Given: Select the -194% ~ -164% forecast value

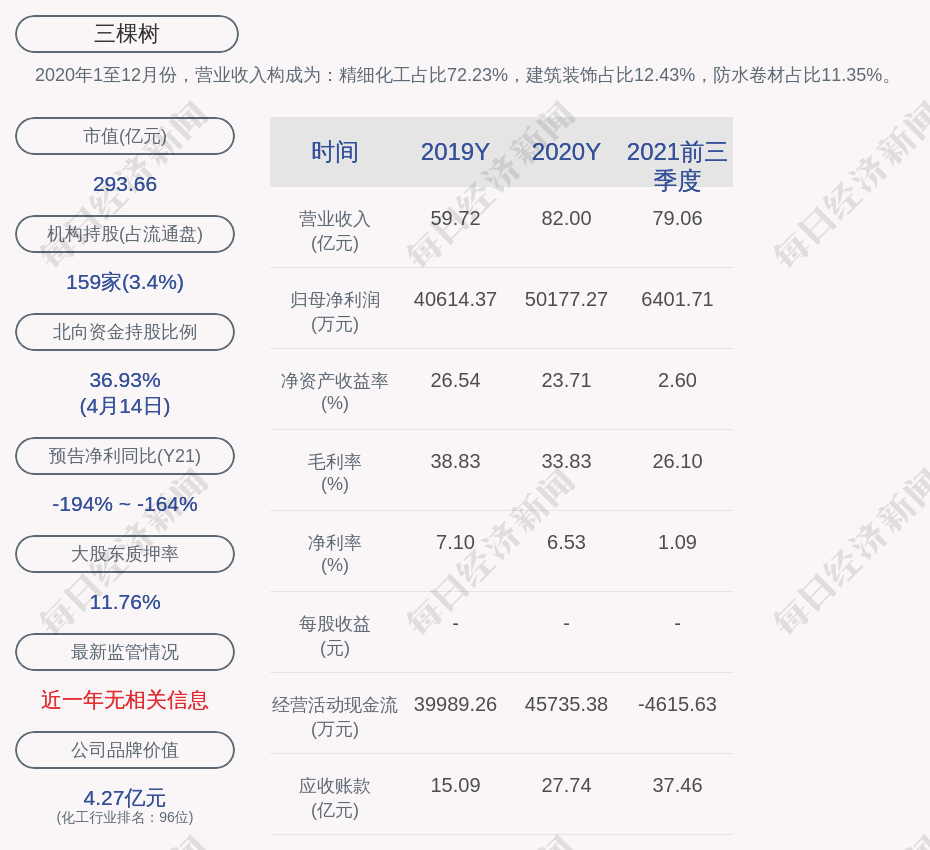Looking at the screenshot, I should click(125, 504).
